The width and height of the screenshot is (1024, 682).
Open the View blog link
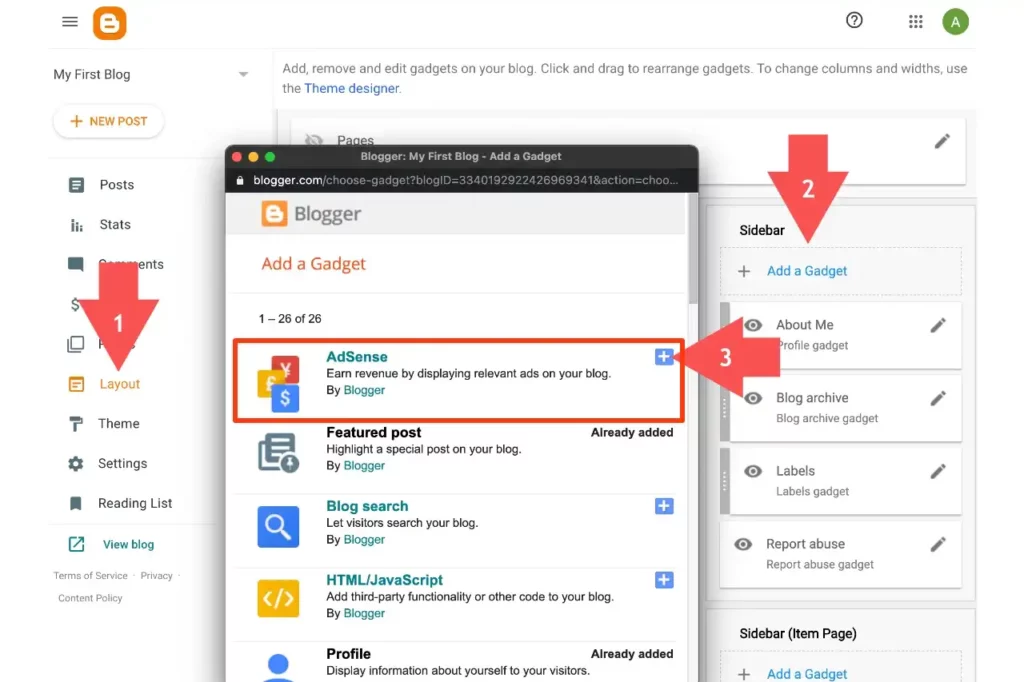pyautogui.click(x=128, y=545)
